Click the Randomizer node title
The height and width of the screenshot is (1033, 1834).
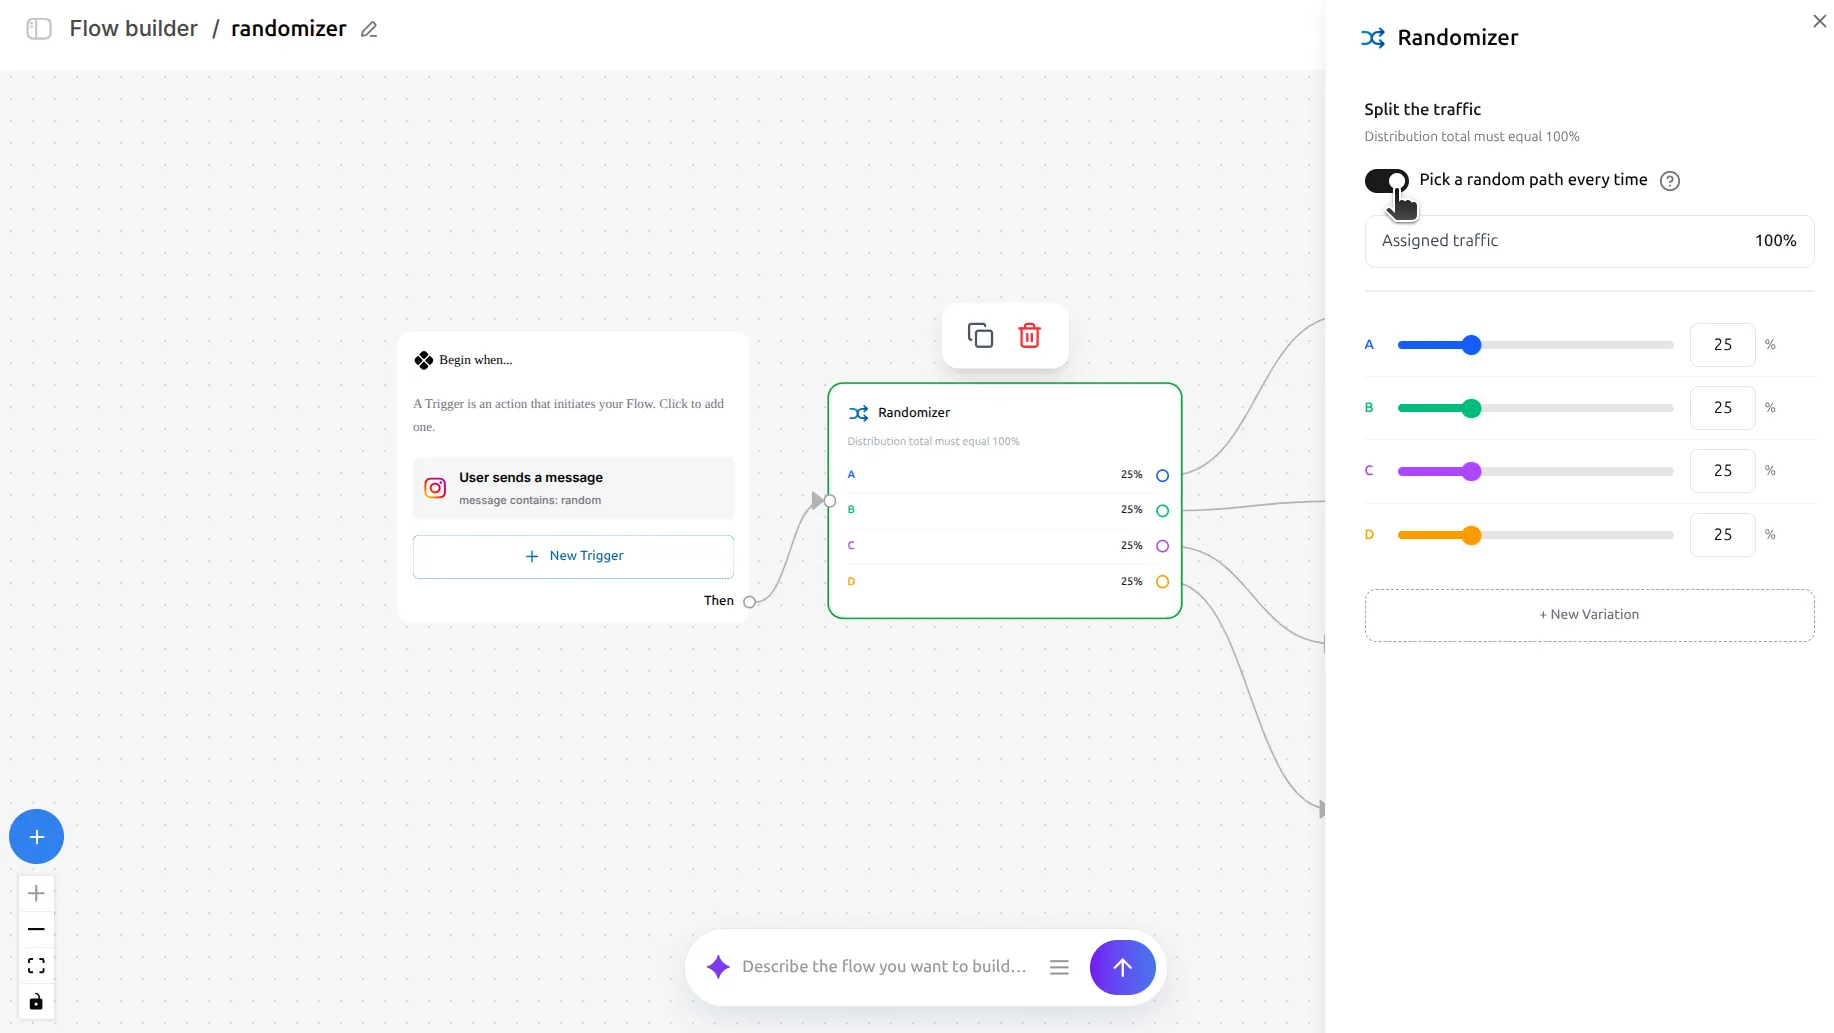click(x=914, y=413)
